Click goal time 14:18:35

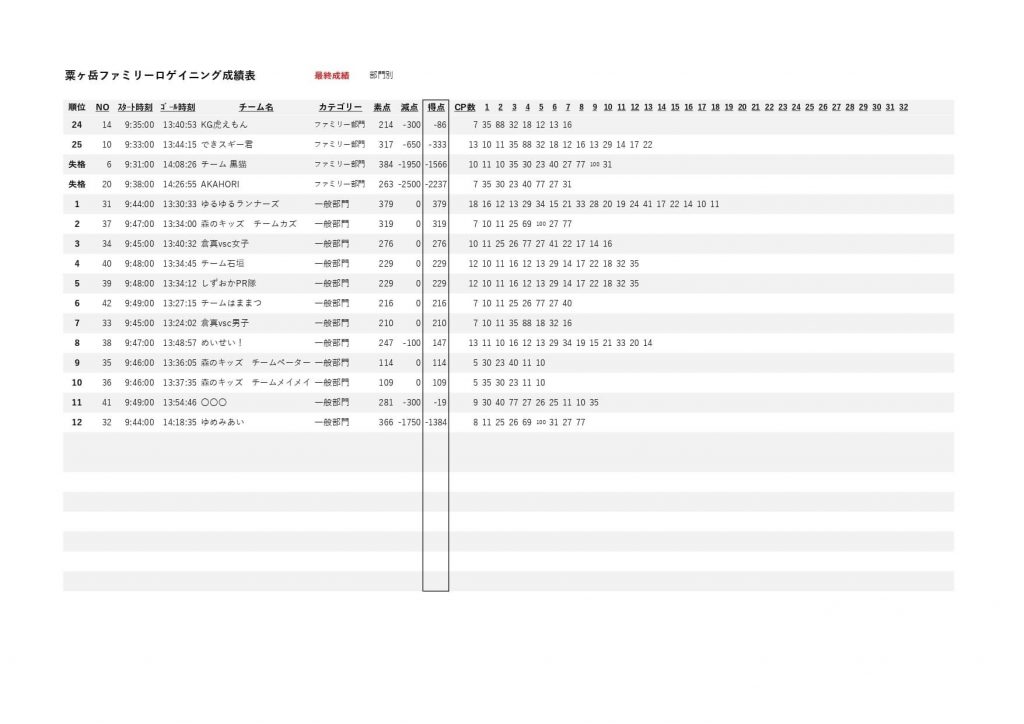pyautogui.click(x=180, y=422)
